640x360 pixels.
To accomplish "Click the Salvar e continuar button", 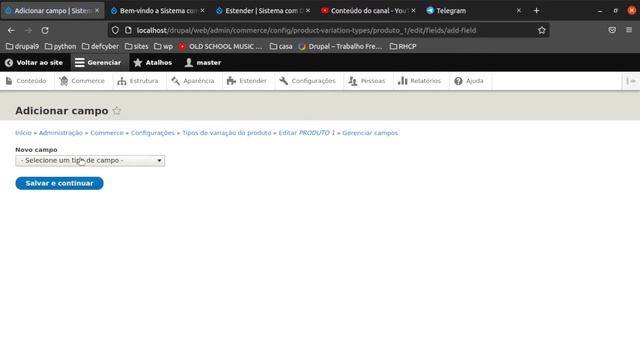I will tap(60, 183).
